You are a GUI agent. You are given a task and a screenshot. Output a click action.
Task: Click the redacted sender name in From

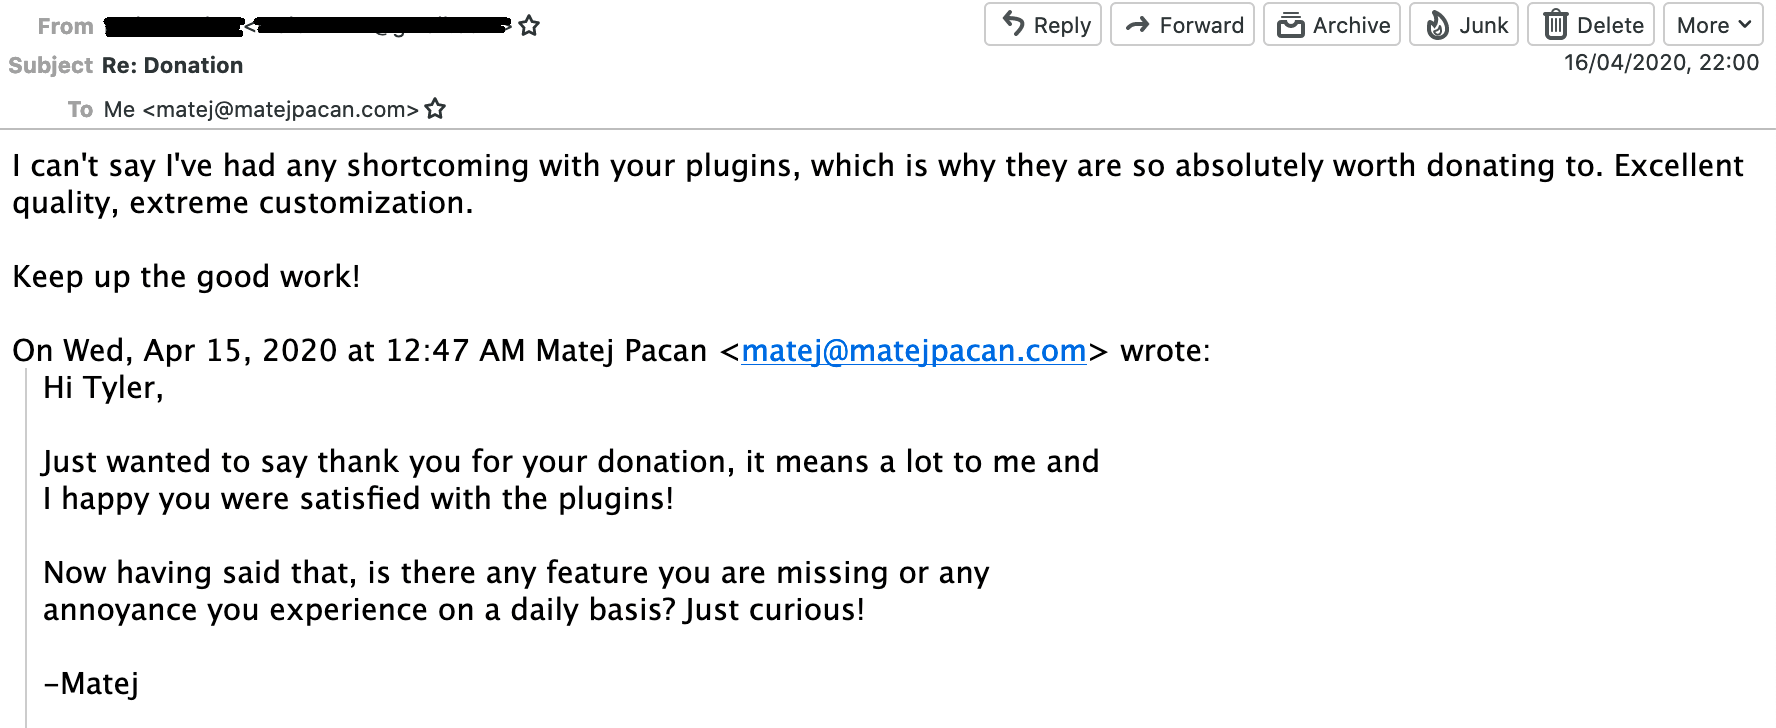(x=175, y=26)
